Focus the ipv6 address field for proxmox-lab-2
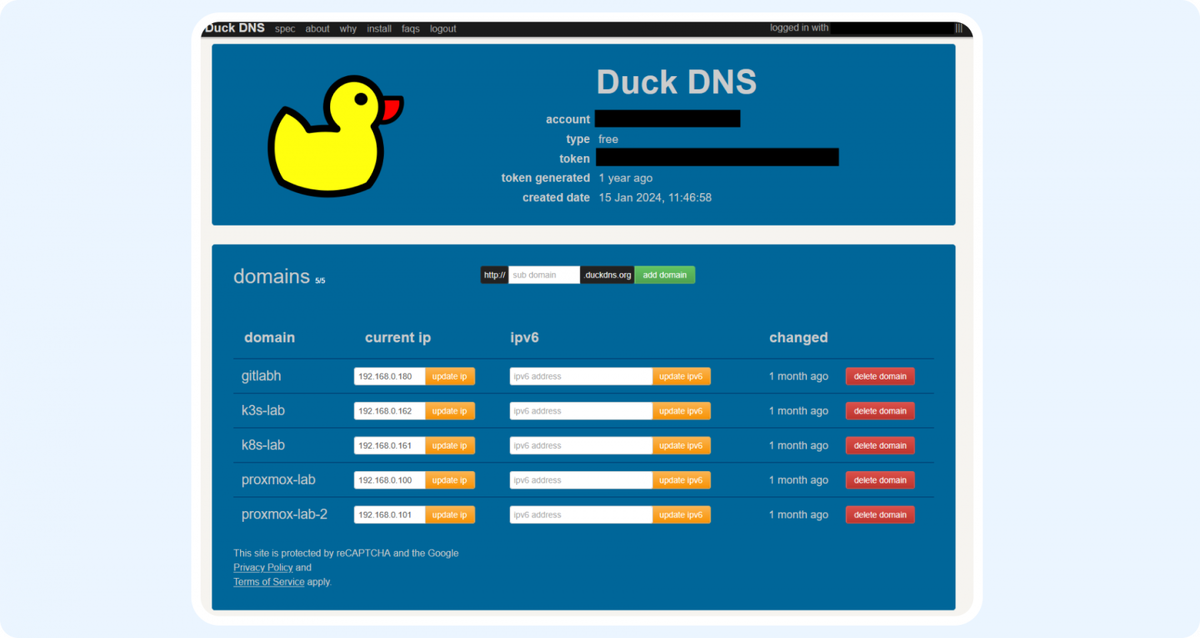The height and width of the screenshot is (638, 1200). (581, 515)
